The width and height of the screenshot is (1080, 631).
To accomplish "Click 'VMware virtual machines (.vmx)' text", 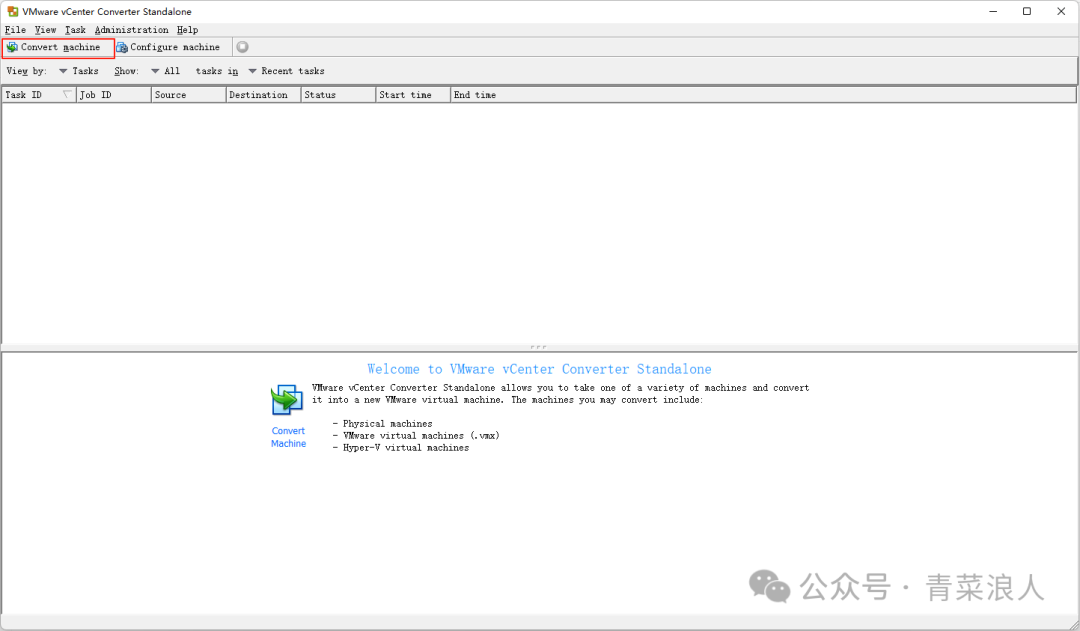I will click(x=421, y=435).
